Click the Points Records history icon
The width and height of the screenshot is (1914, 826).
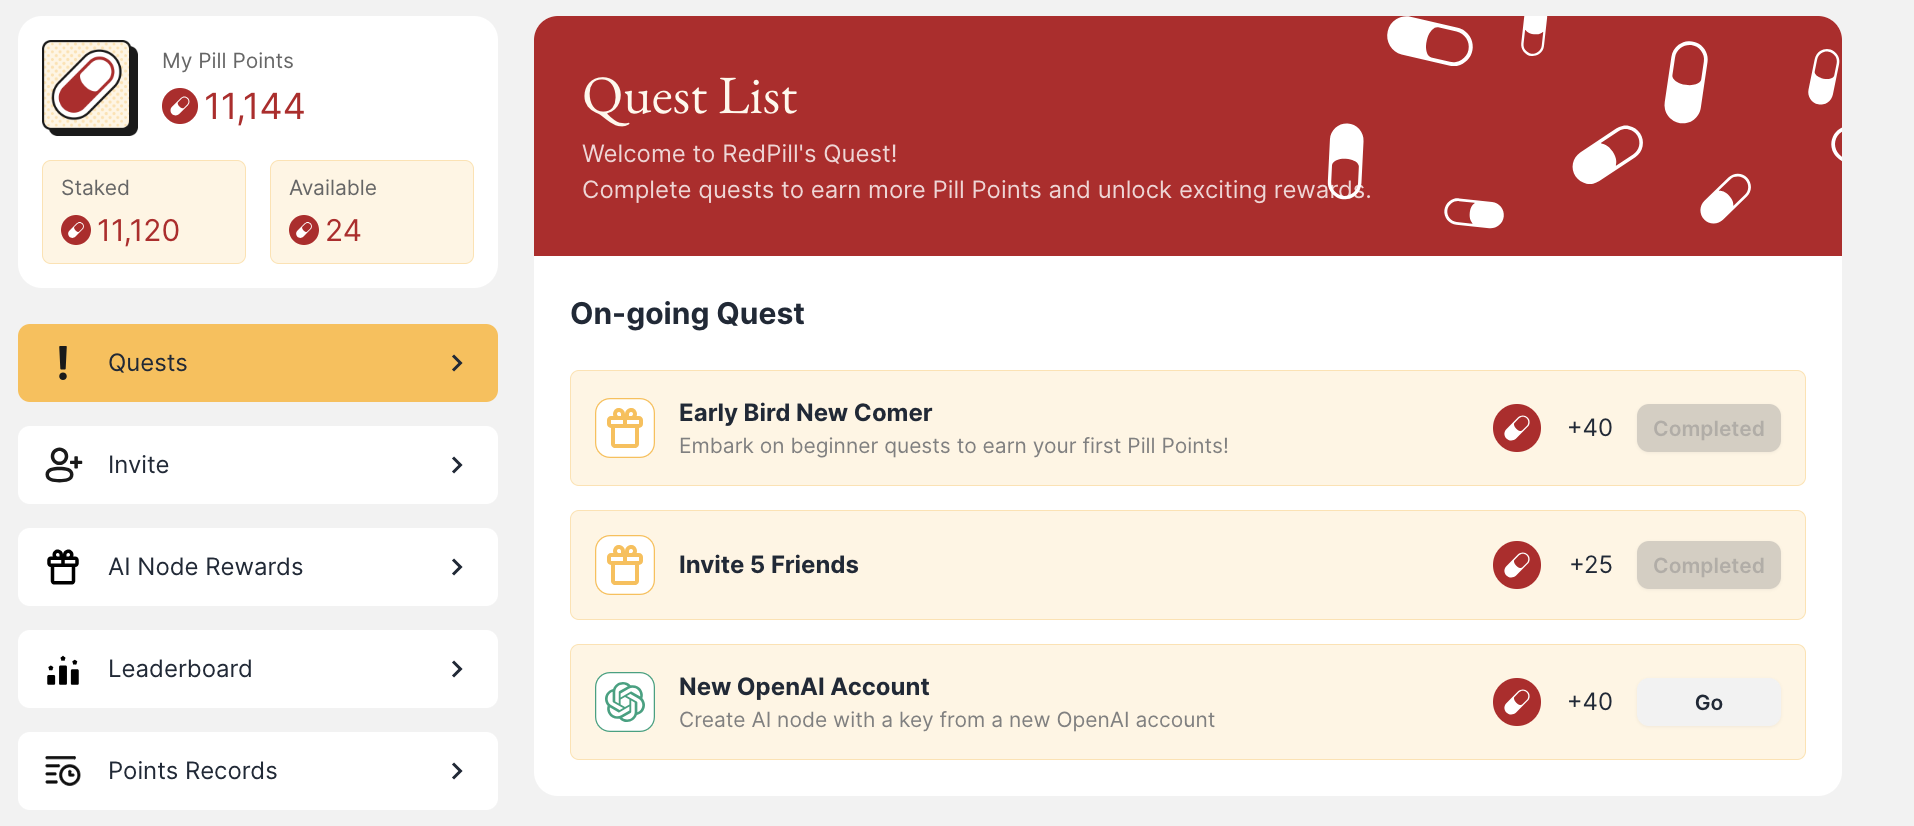click(63, 771)
